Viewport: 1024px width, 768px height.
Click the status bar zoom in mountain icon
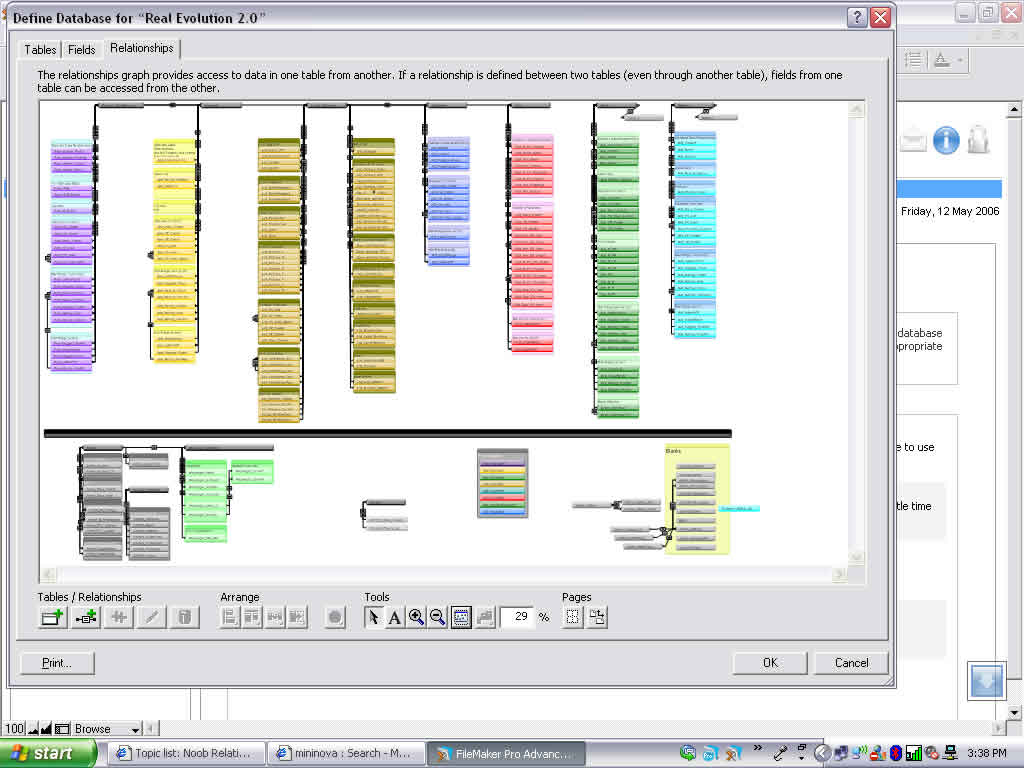46,729
